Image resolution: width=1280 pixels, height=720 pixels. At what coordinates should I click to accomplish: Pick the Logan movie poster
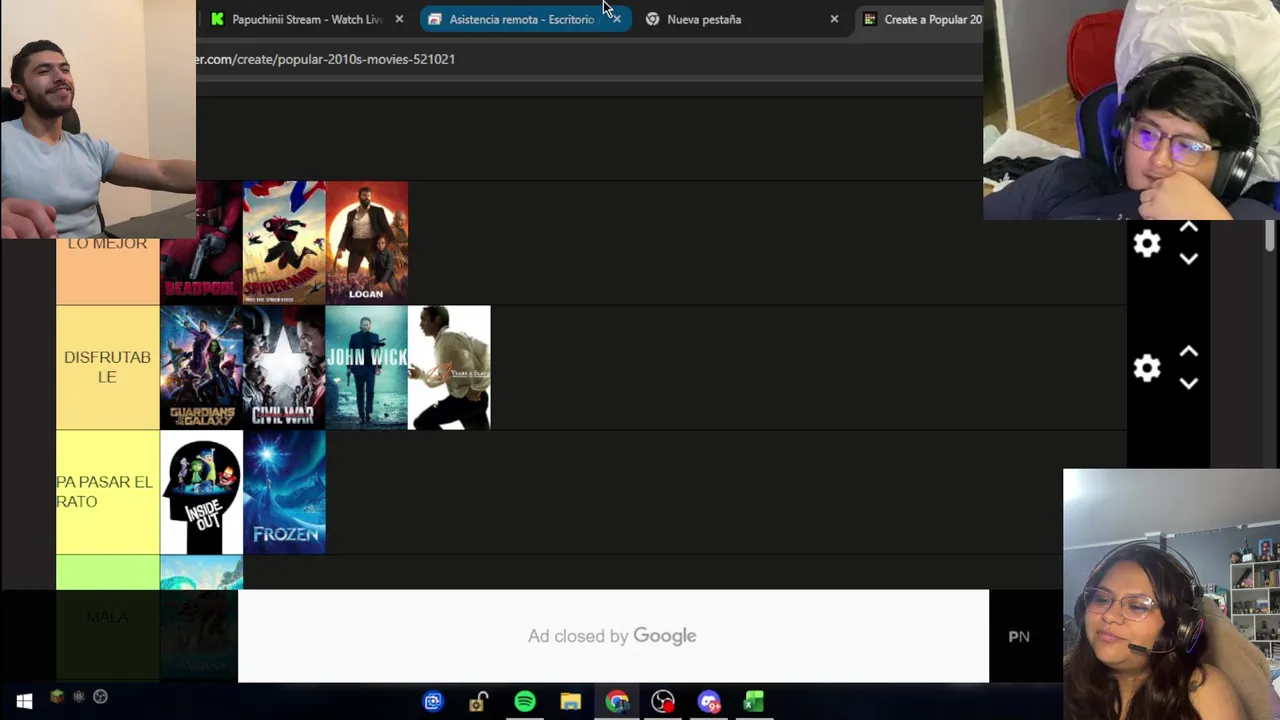click(x=367, y=243)
